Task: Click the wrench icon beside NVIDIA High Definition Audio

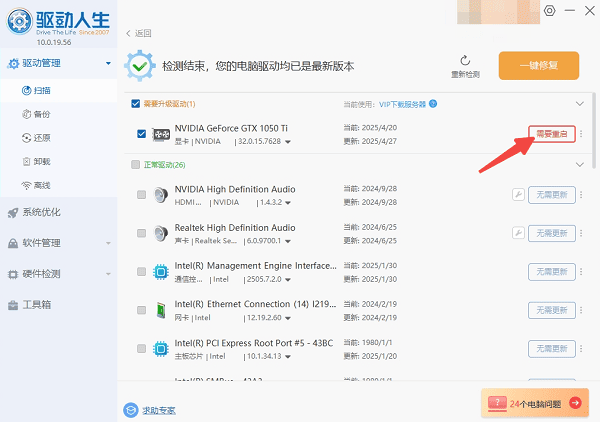Action: pos(518,195)
